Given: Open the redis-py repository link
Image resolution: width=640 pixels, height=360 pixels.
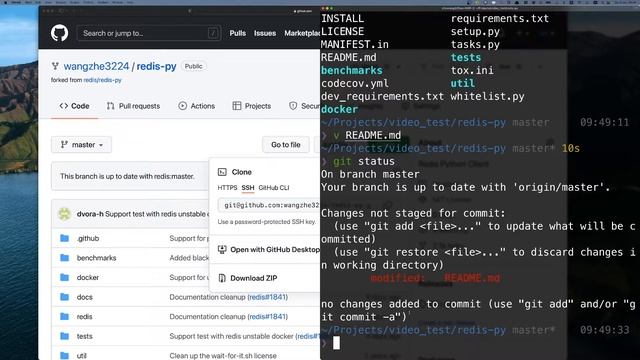Looking at the screenshot, I should coord(156,66).
